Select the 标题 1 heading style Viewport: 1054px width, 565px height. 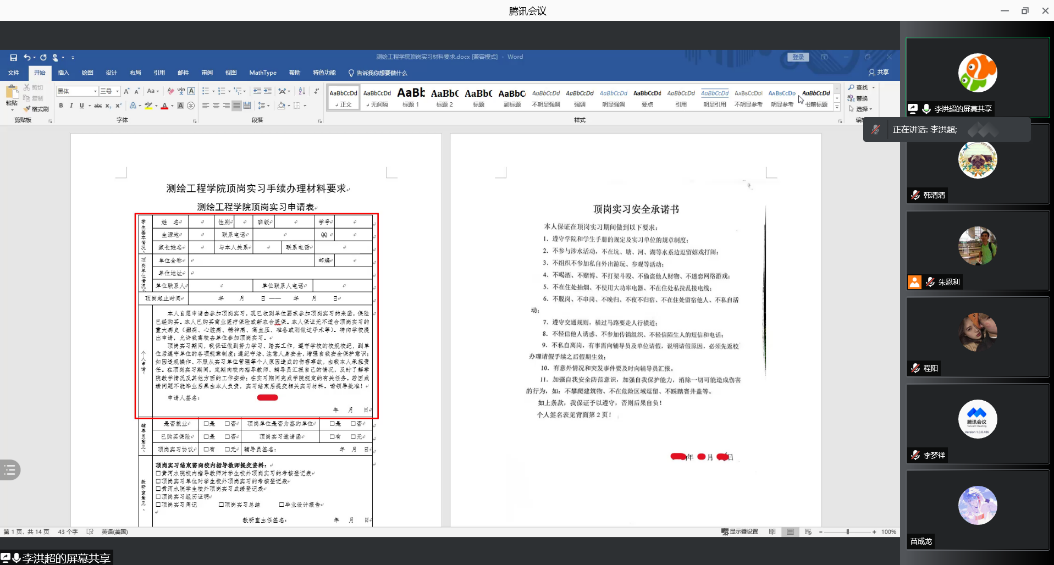coord(409,97)
